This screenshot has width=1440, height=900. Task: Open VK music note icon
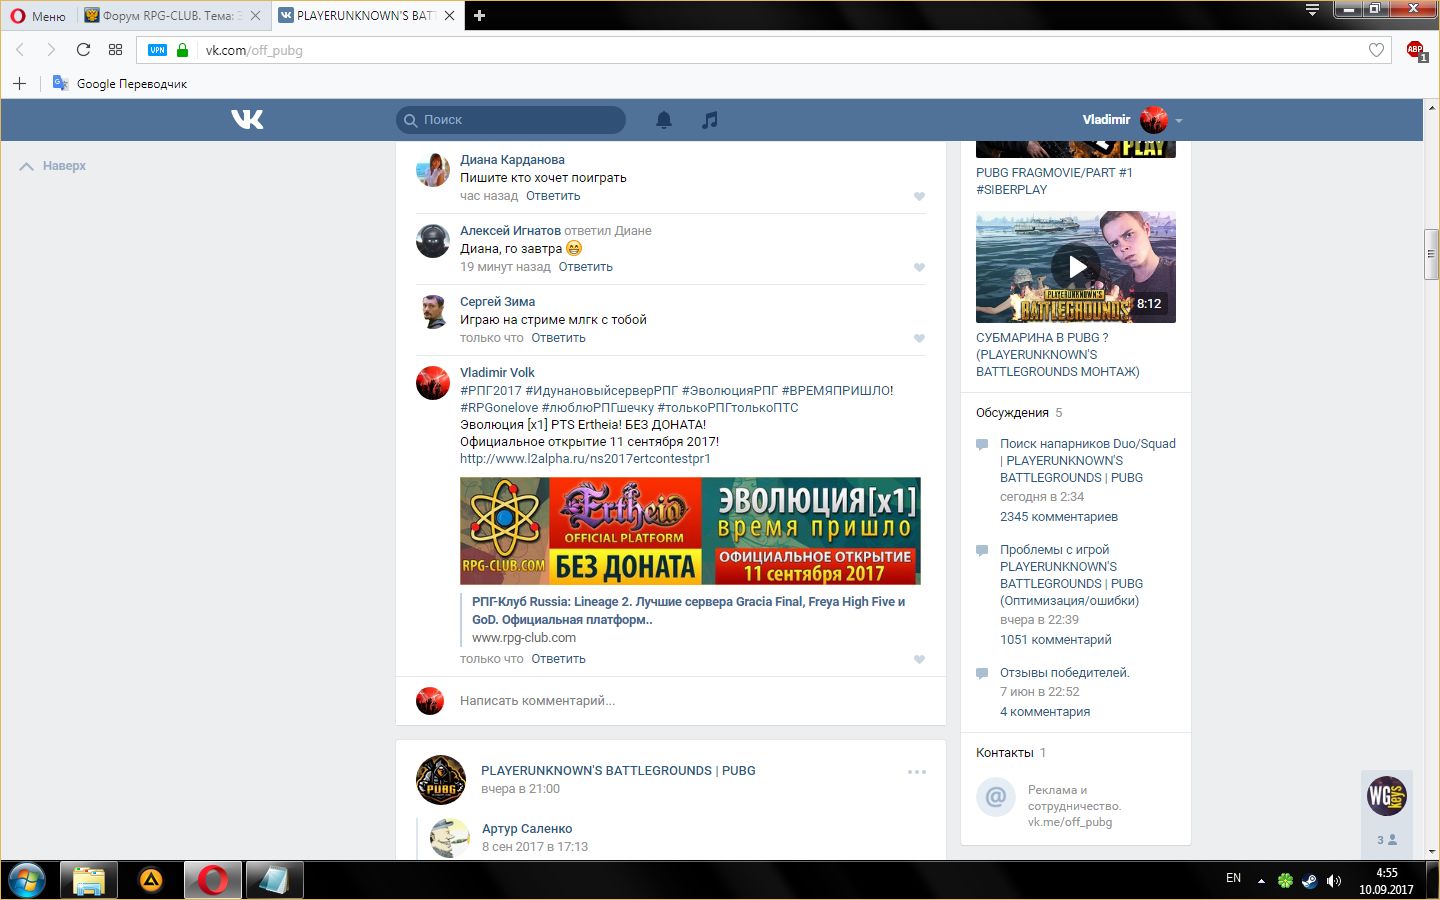pyautogui.click(x=710, y=120)
